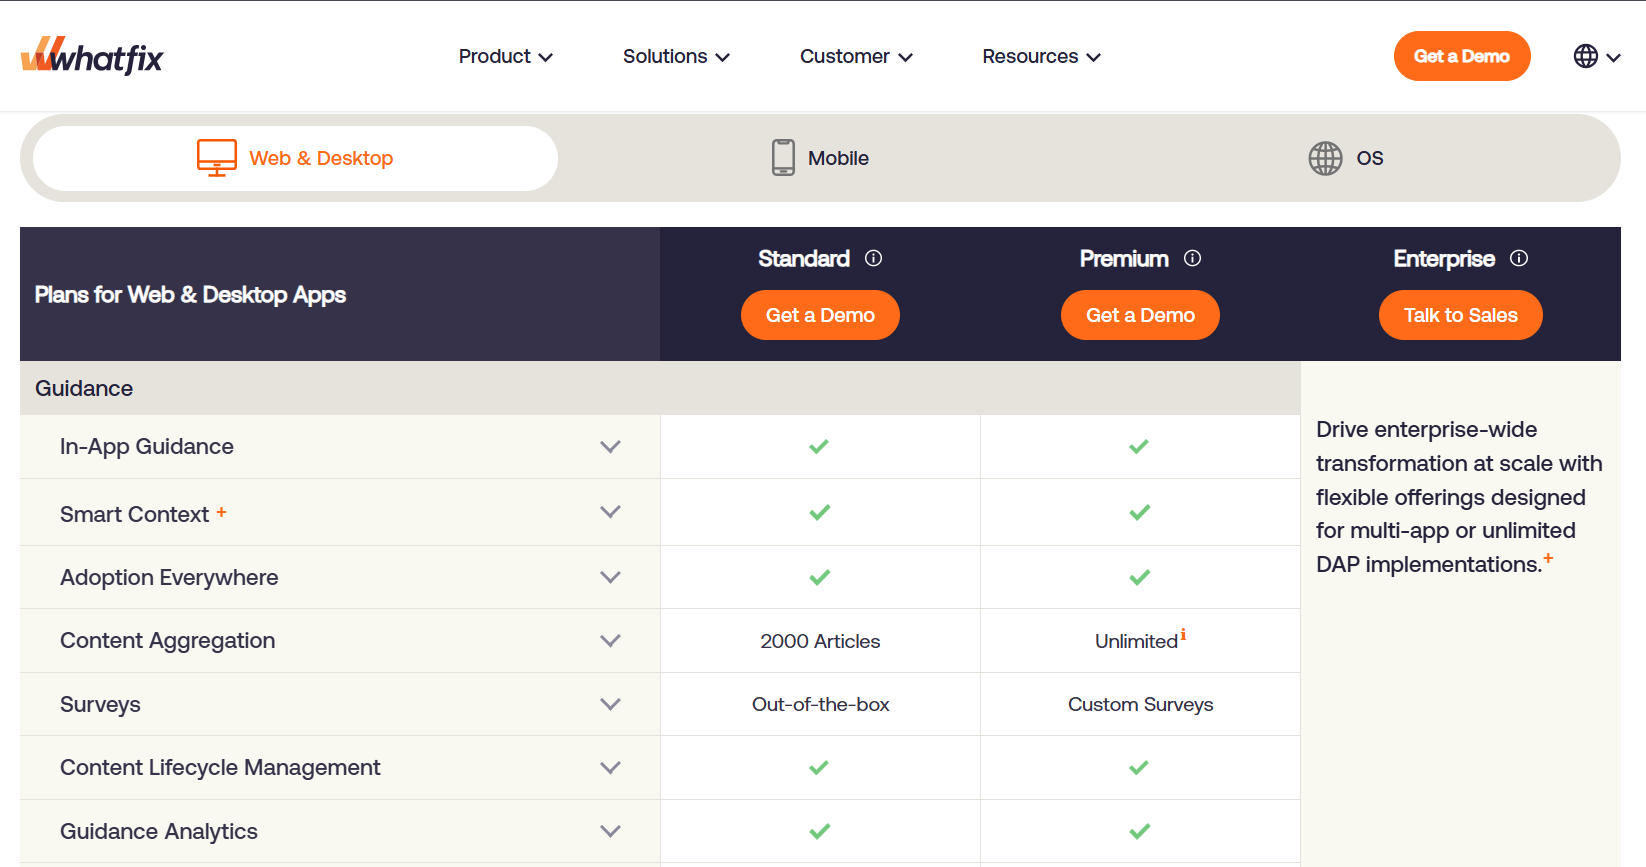Expand the Content Aggregation row

pos(610,640)
